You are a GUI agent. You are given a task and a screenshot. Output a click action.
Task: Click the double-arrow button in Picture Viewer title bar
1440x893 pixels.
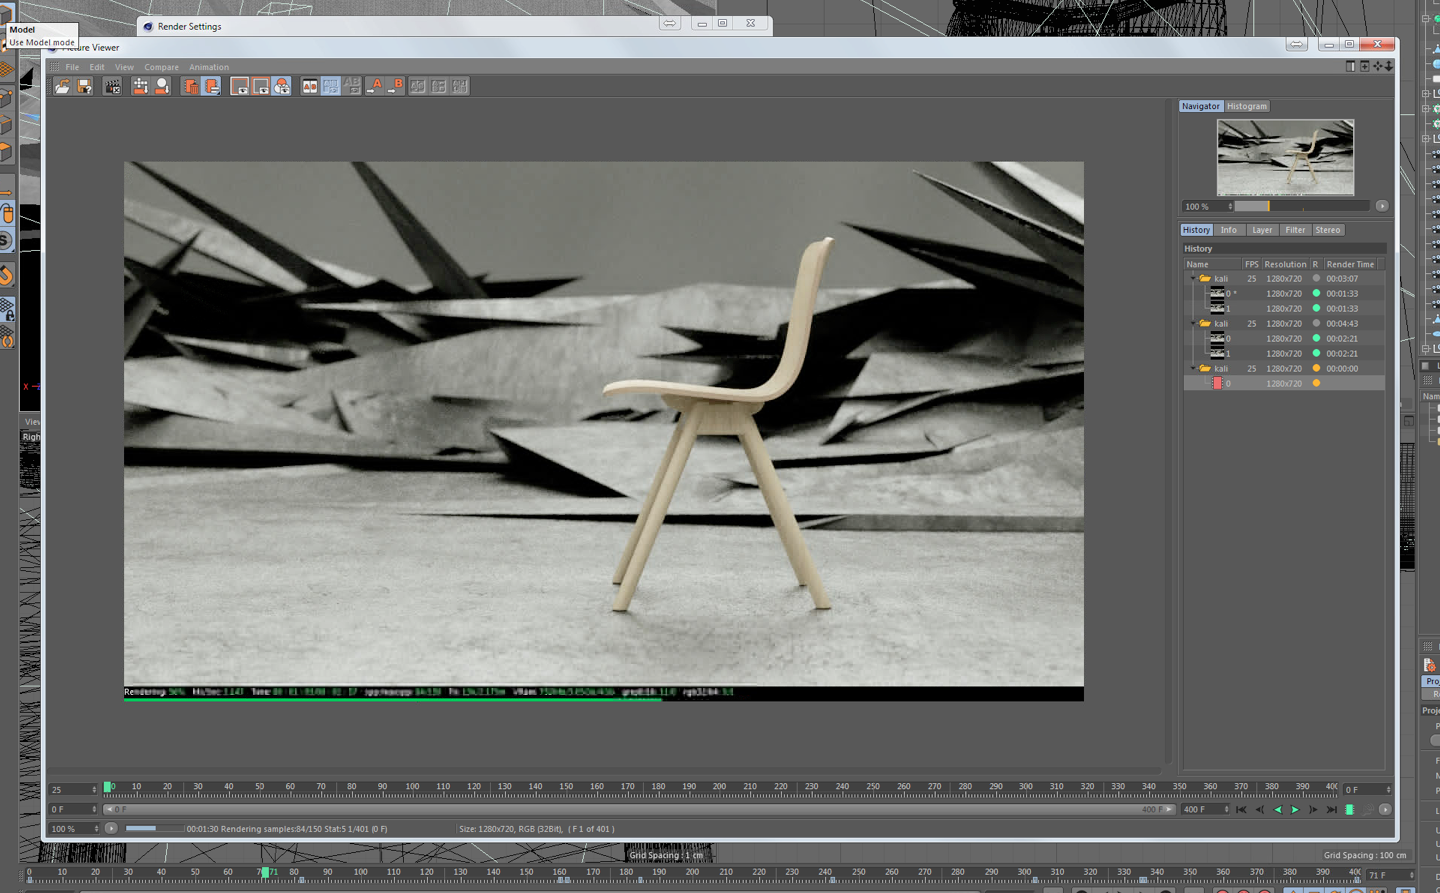coord(1297,44)
